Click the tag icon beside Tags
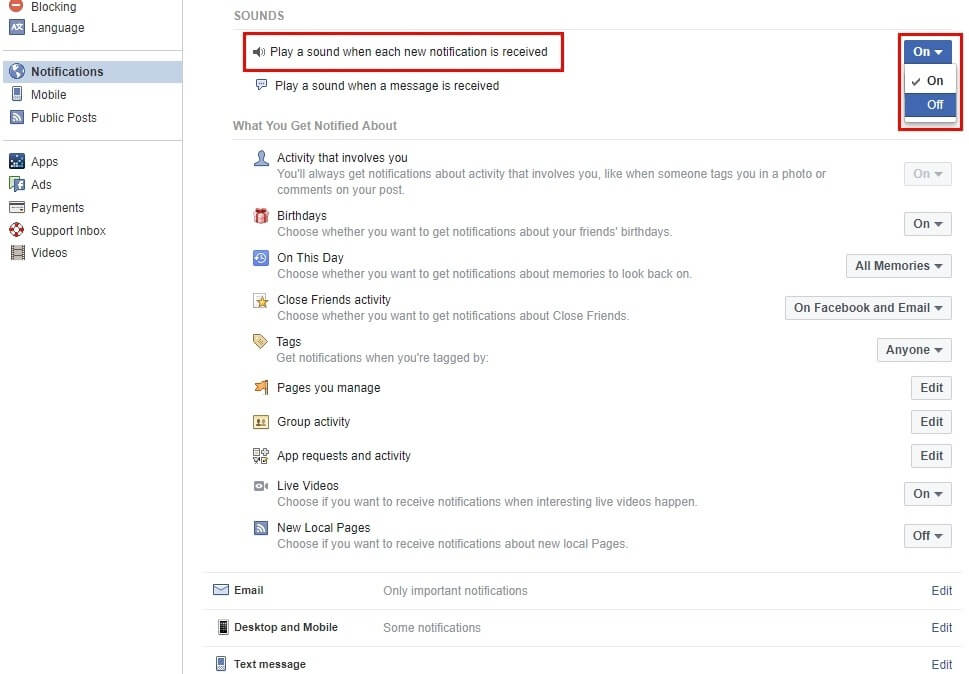Viewport: 969px width, 674px height. [x=260, y=341]
